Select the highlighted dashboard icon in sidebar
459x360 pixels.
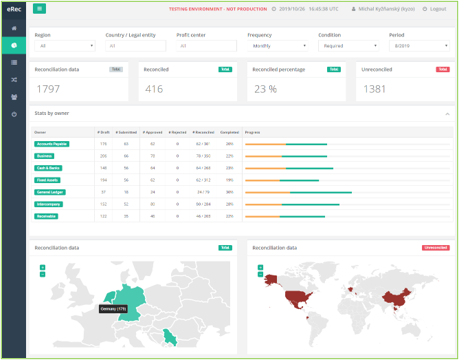click(x=14, y=45)
